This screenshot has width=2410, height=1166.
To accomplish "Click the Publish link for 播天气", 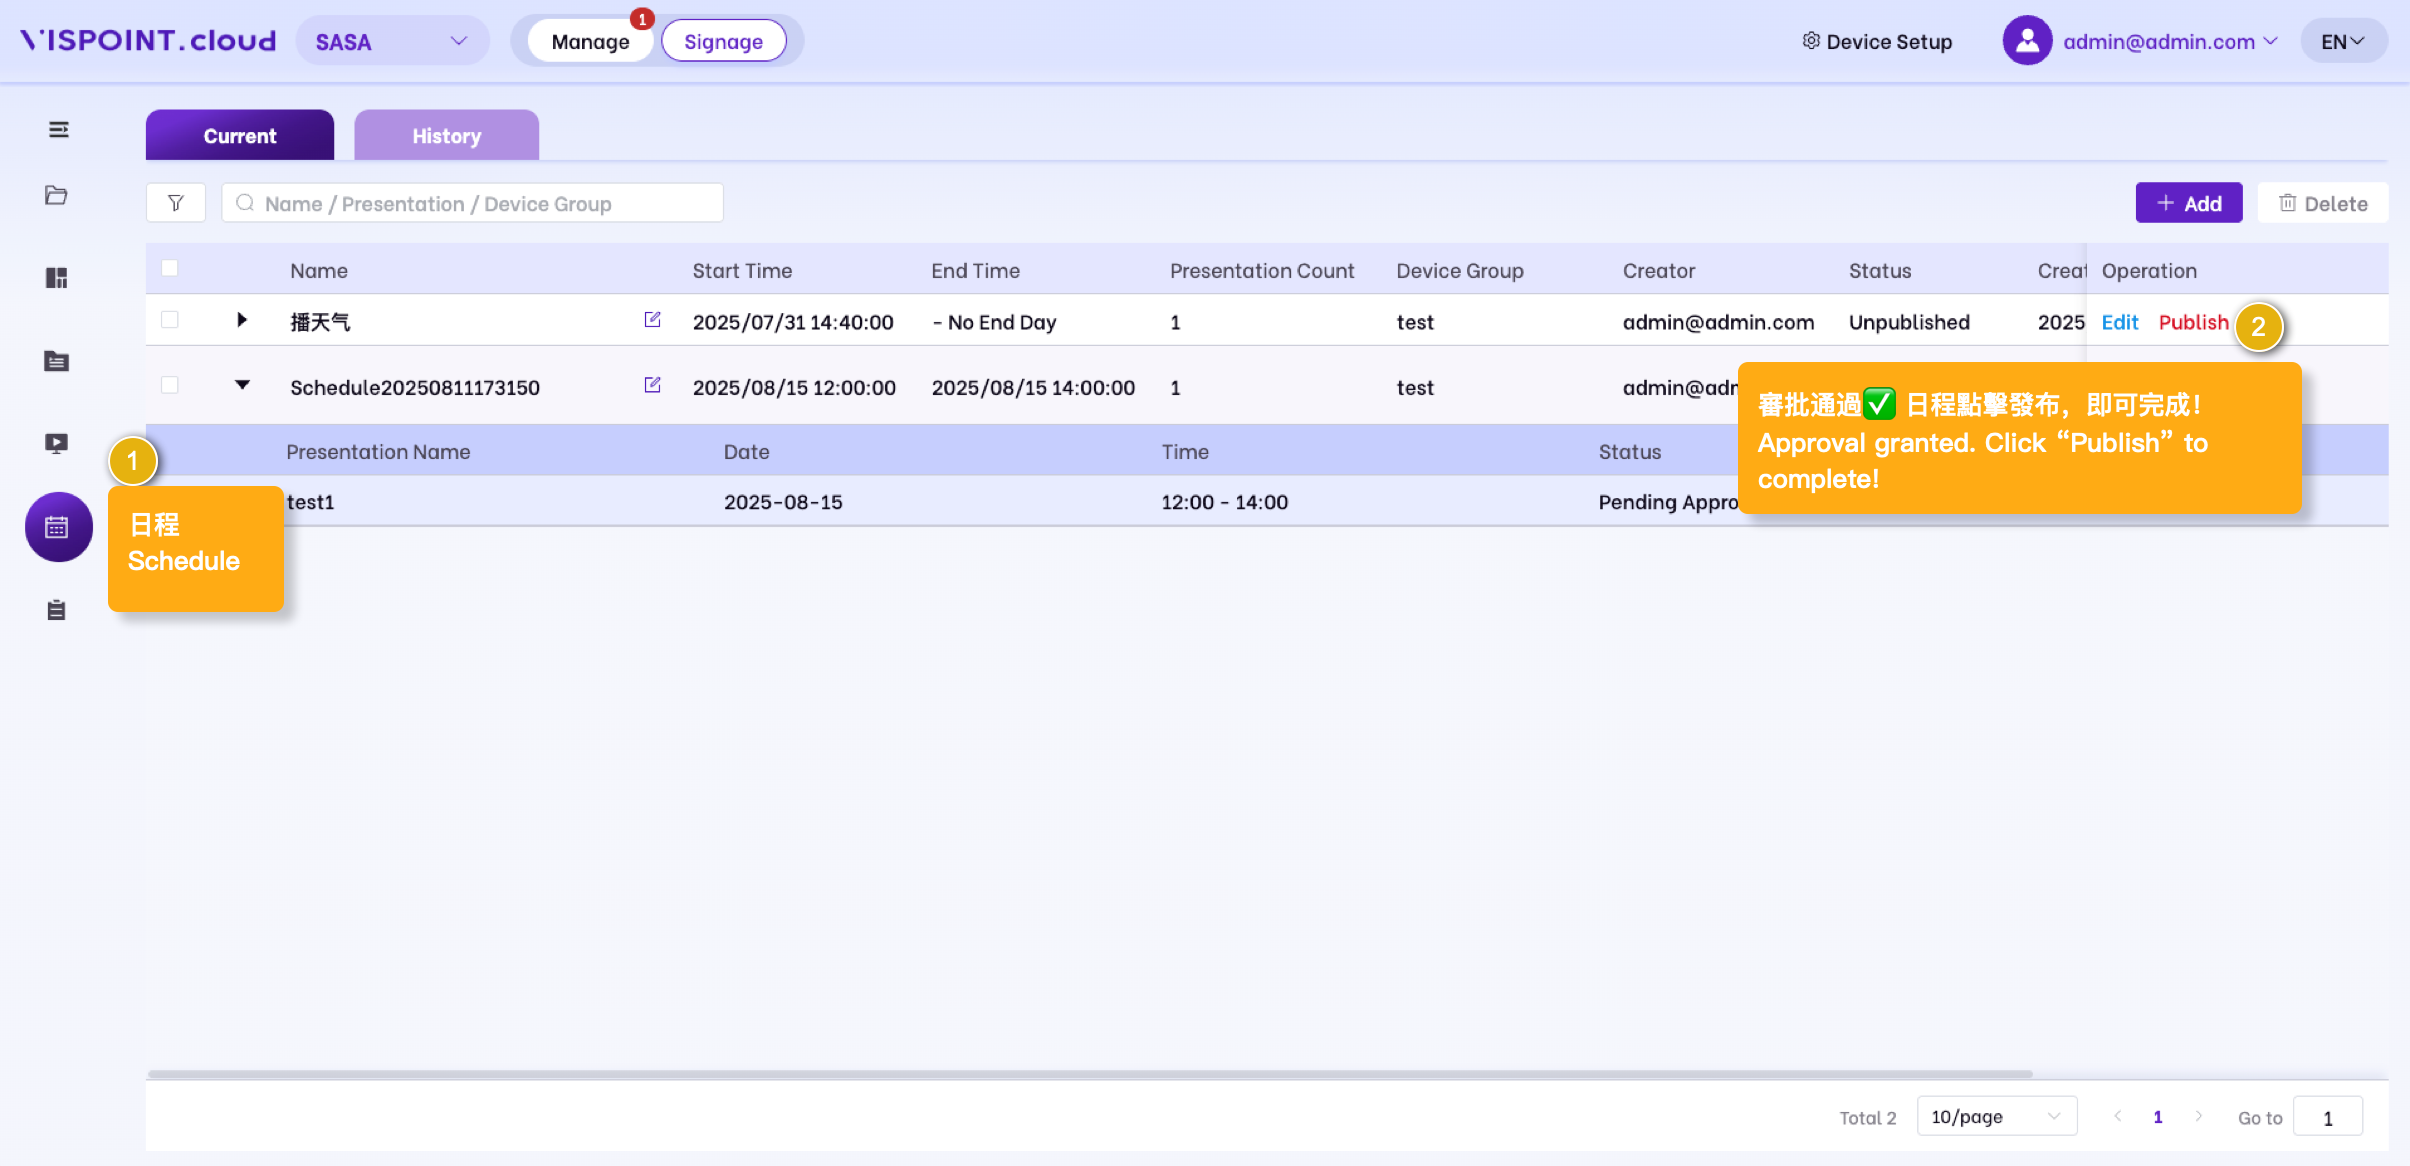I will tap(2193, 322).
